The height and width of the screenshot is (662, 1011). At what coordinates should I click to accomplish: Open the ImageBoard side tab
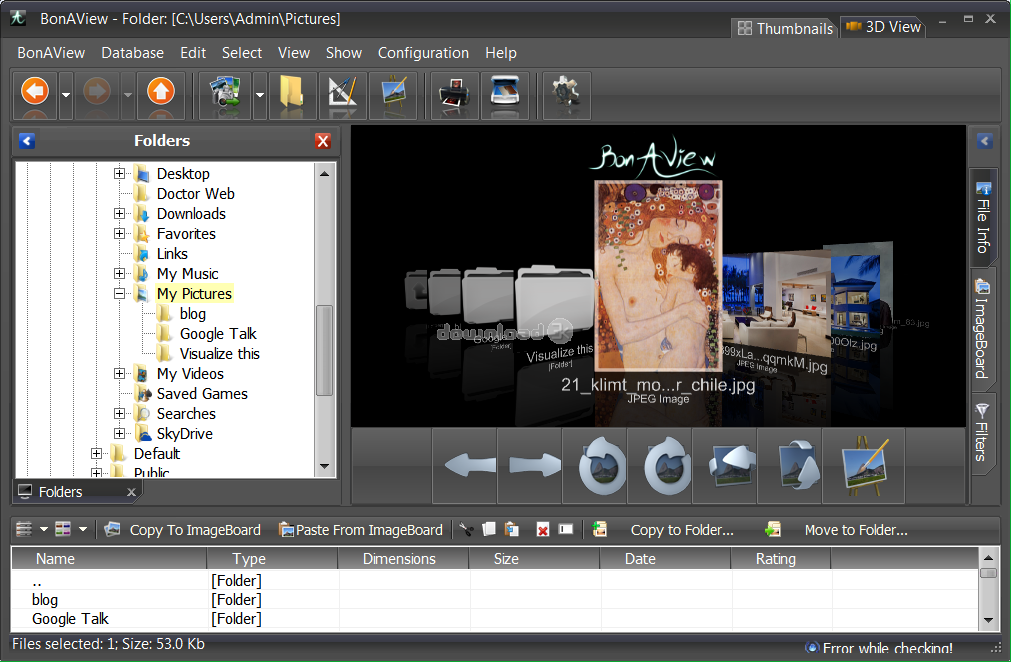pyautogui.click(x=983, y=329)
